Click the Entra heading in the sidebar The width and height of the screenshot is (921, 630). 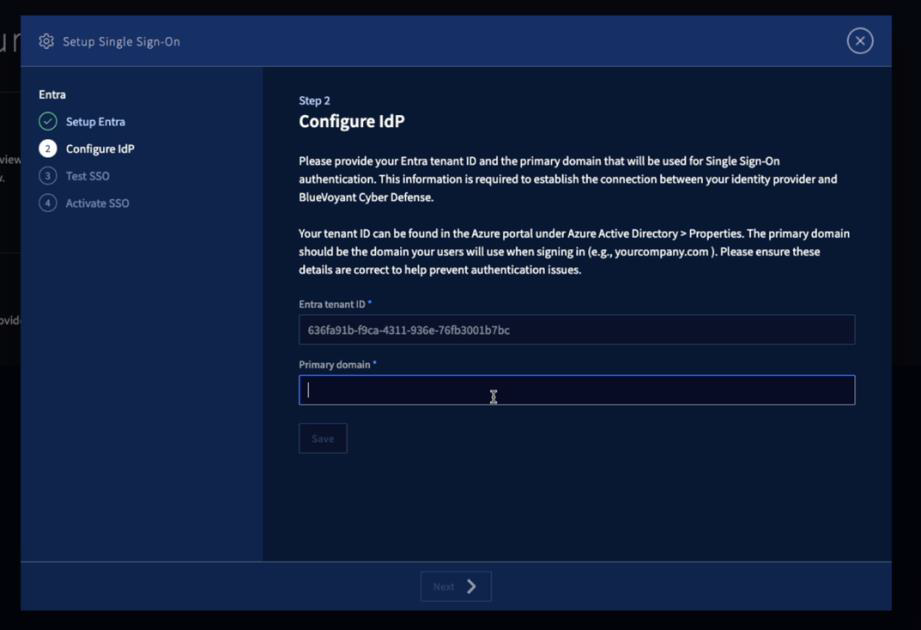[x=52, y=95]
